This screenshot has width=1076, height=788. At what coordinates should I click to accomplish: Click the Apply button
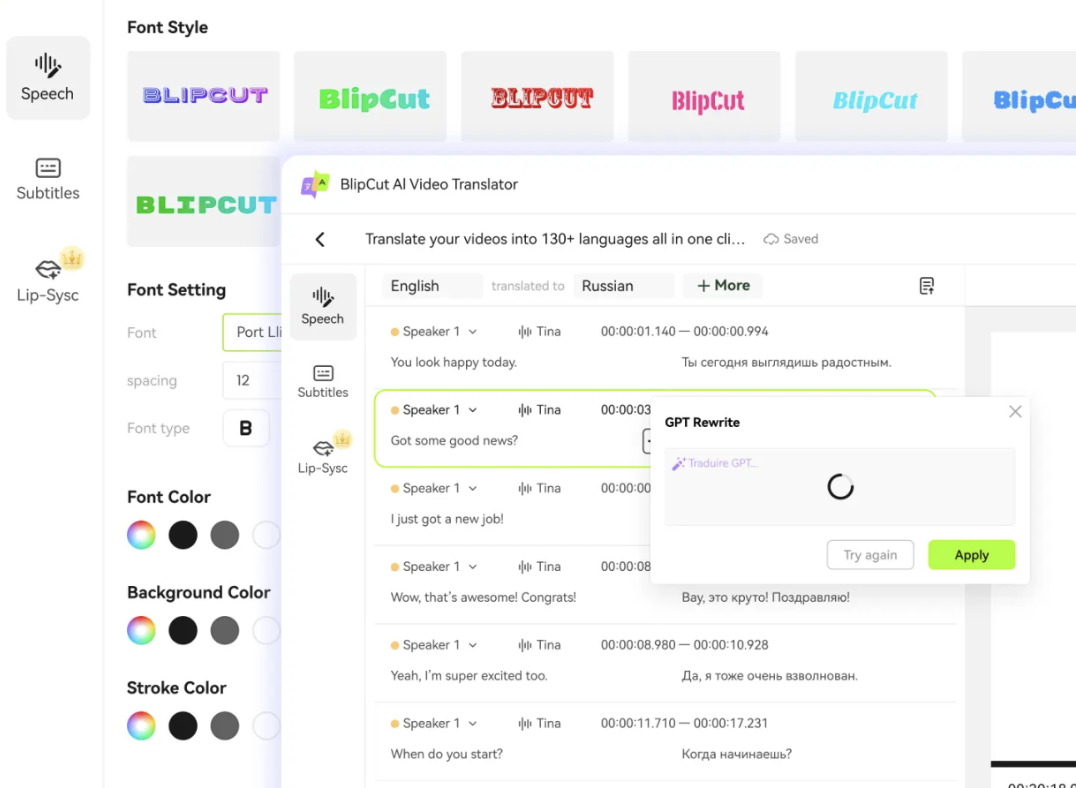pyautogui.click(x=971, y=555)
